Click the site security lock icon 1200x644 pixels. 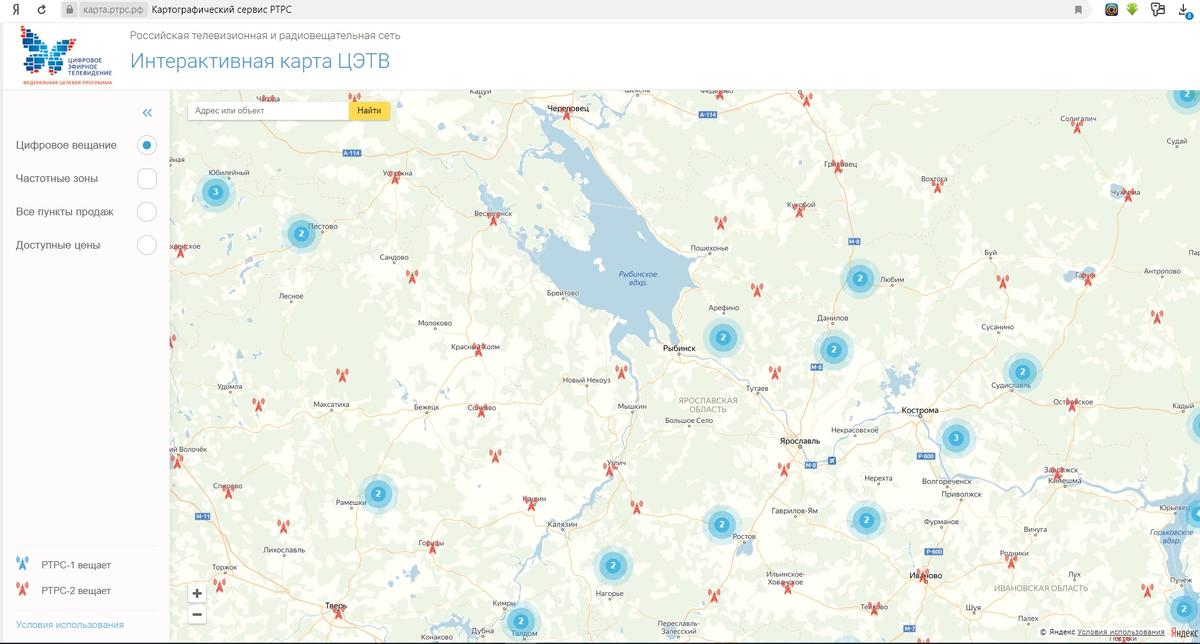(x=70, y=9)
